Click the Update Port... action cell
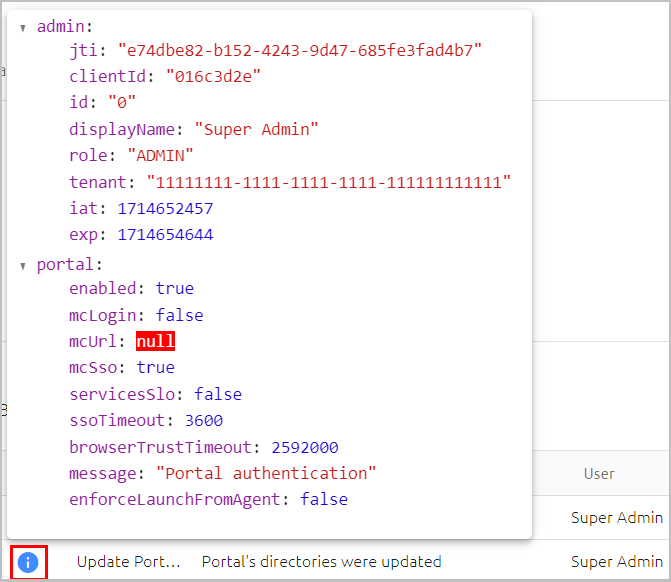This screenshot has height=582, width=671. coord(128,562)
